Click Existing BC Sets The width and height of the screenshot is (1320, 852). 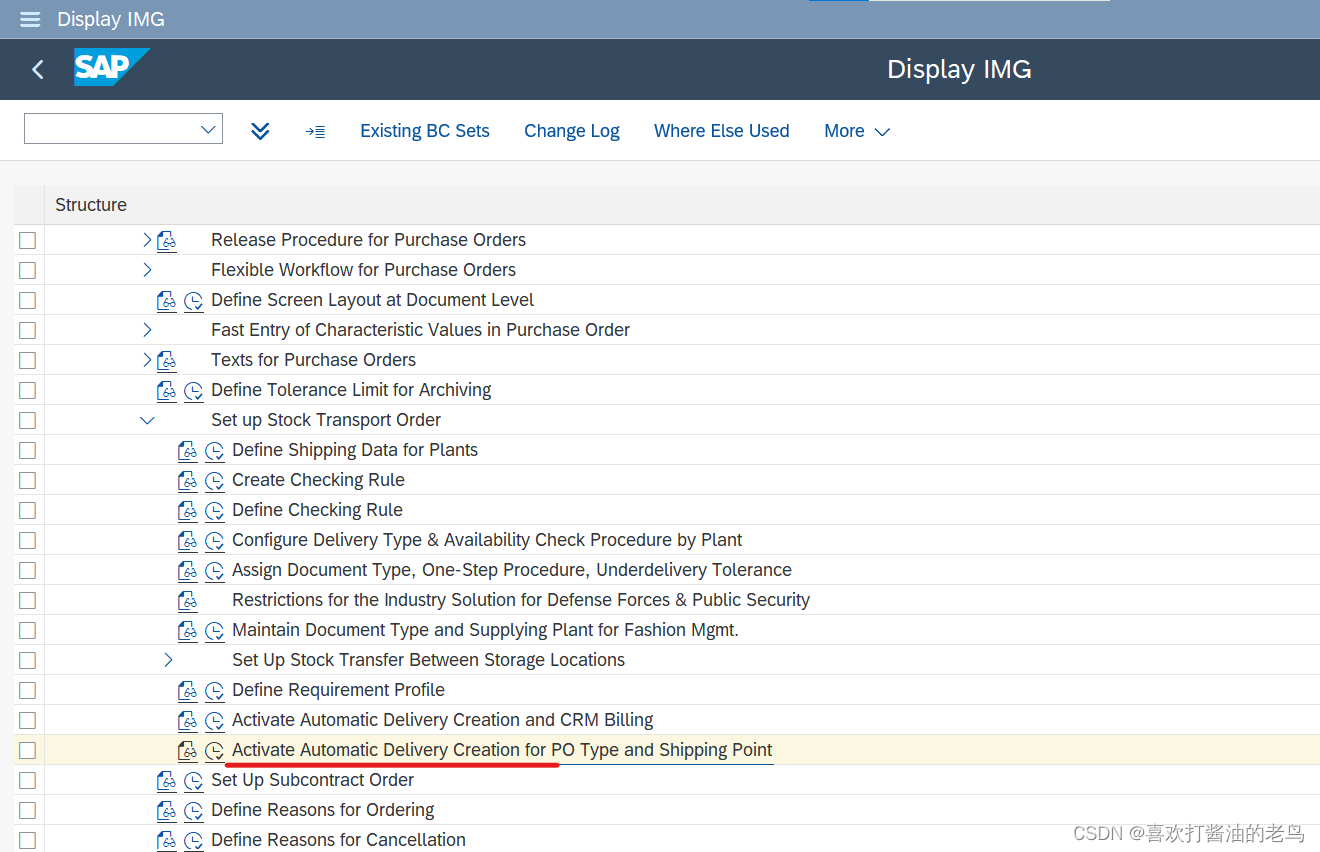point(424,131)
